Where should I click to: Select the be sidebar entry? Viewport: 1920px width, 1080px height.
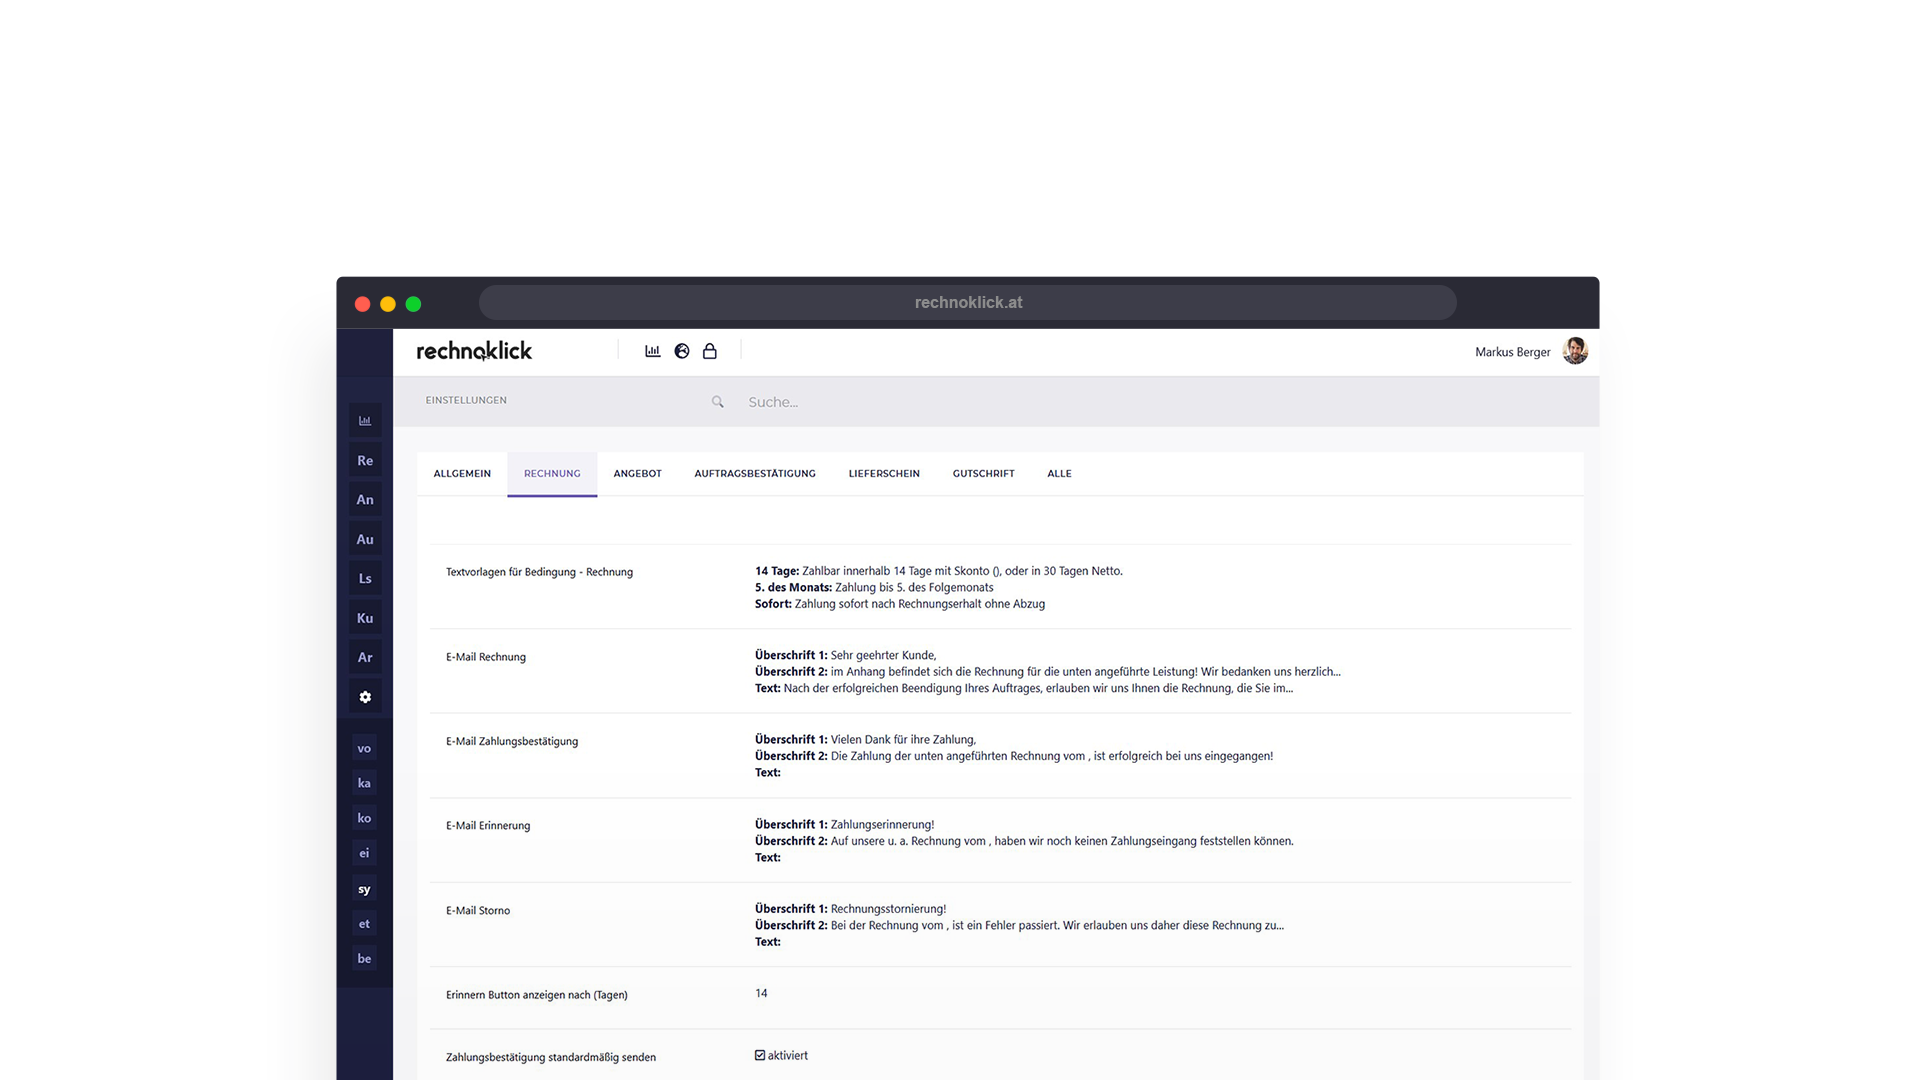[364, 958]
